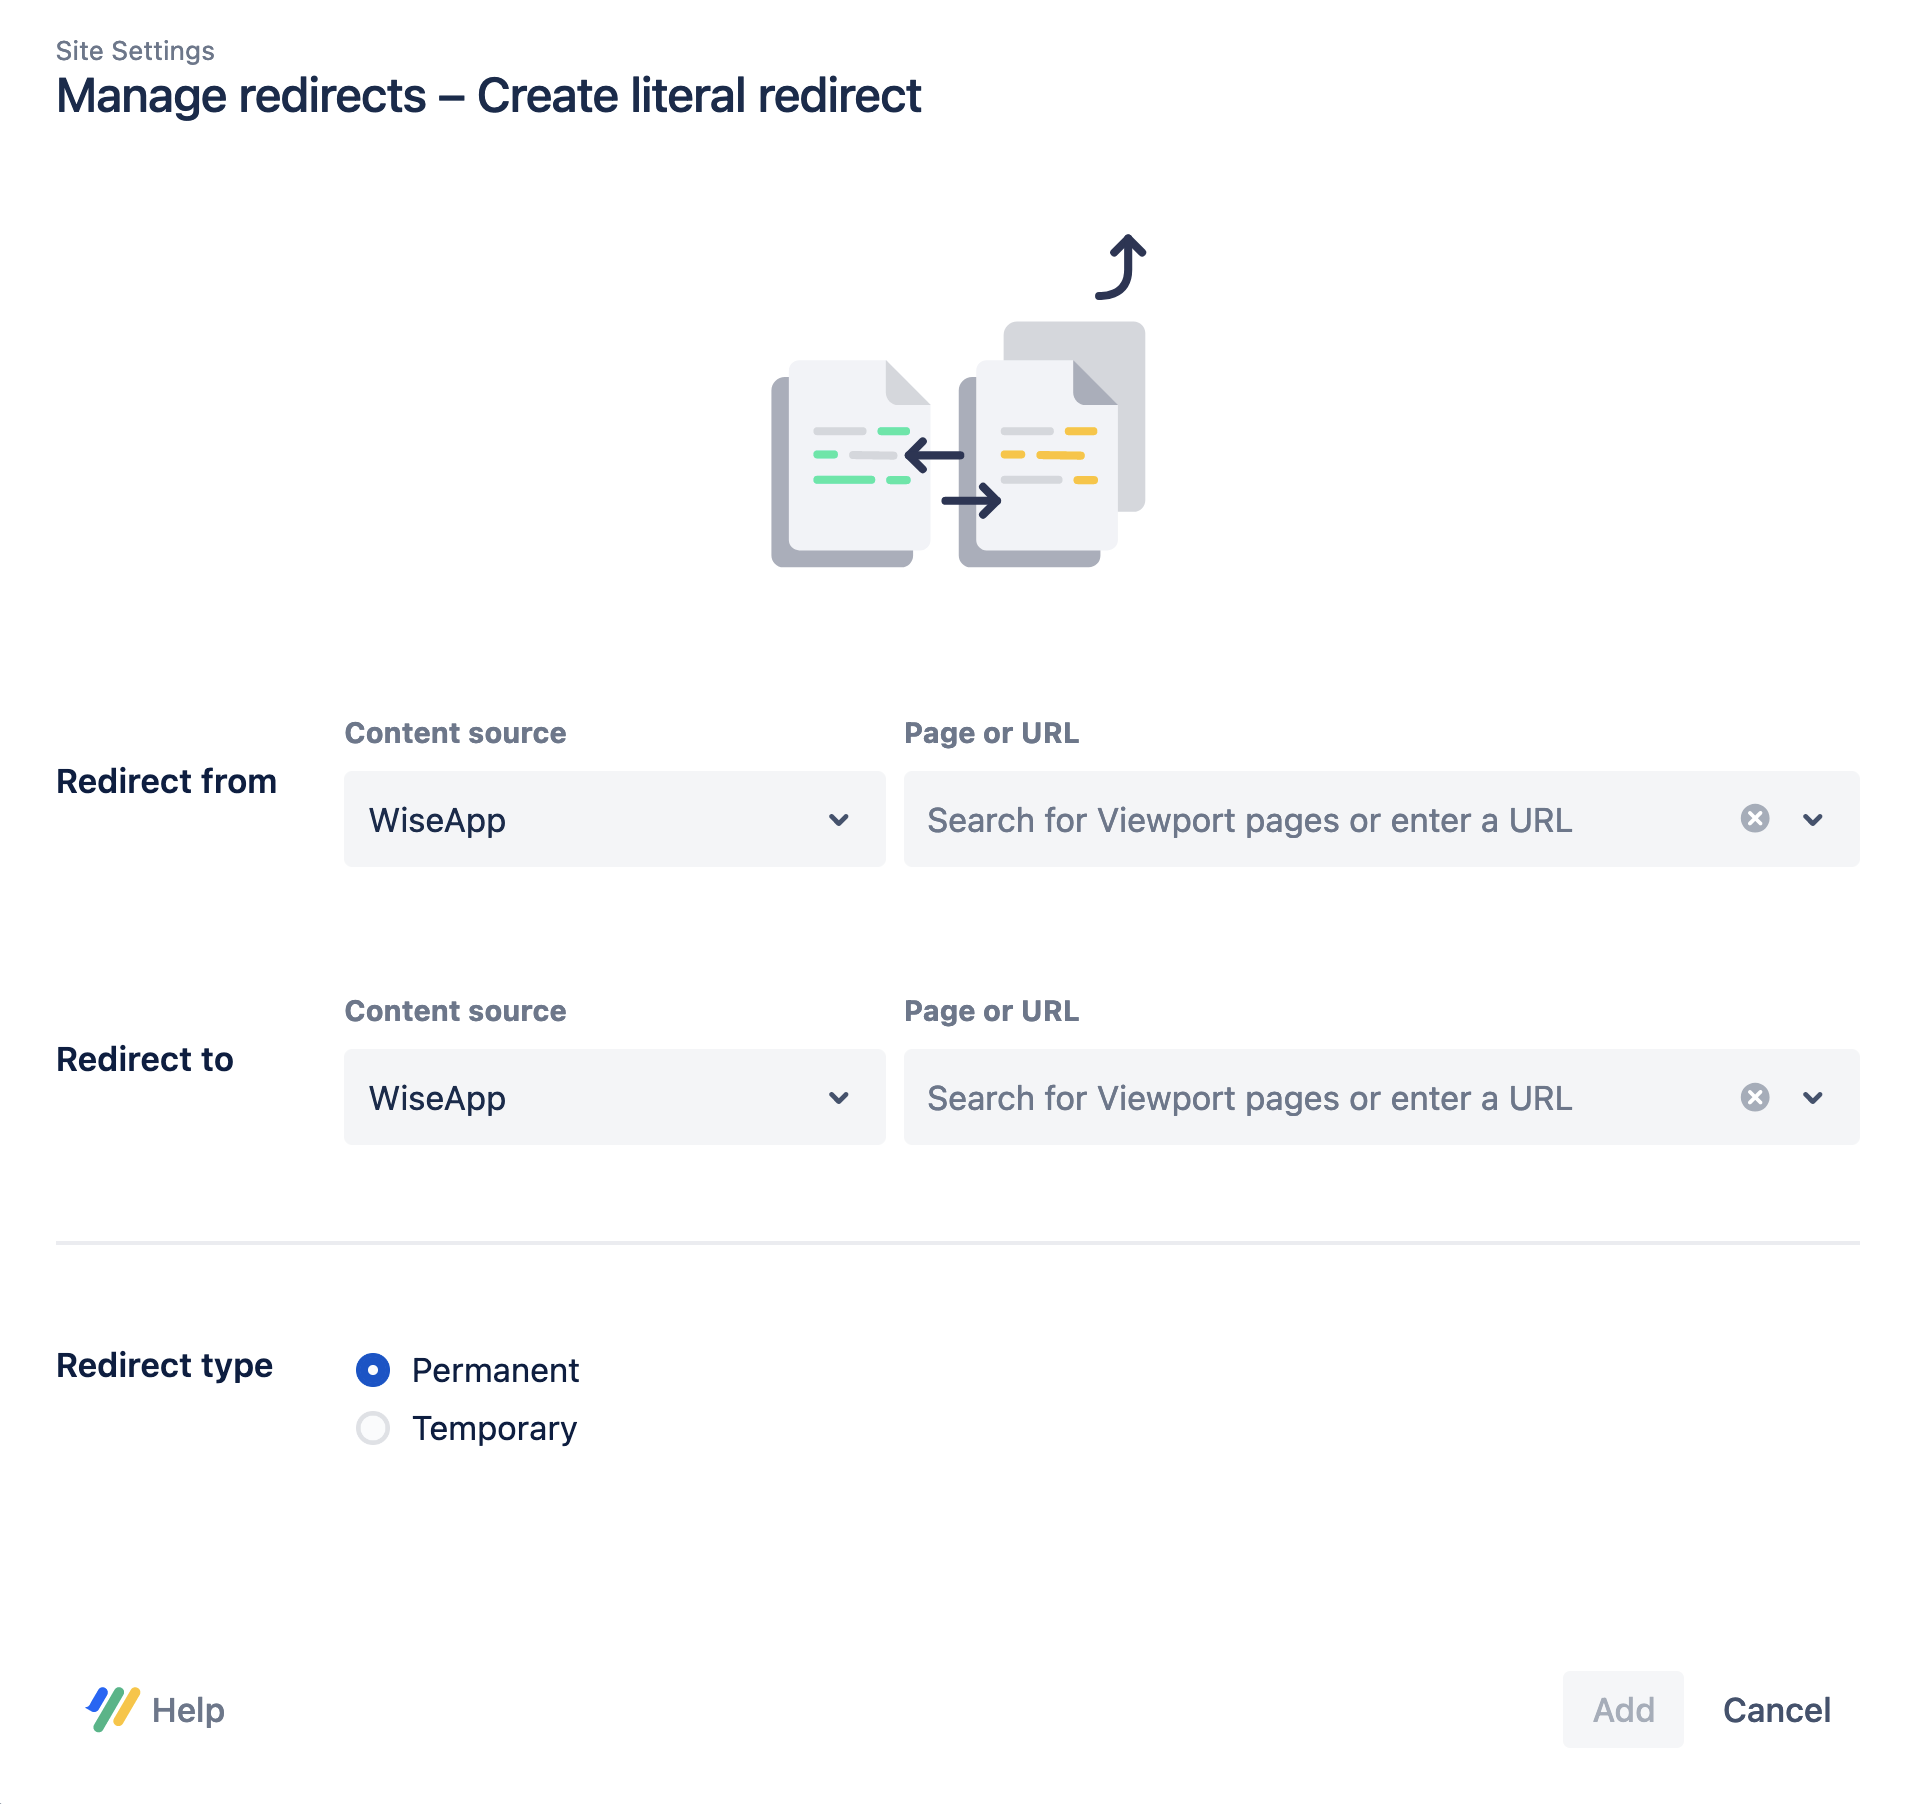Expand the Redirect from page suggestions chevron
The height and width of the screenshot is (1804, 1914).
point(1812,819)
